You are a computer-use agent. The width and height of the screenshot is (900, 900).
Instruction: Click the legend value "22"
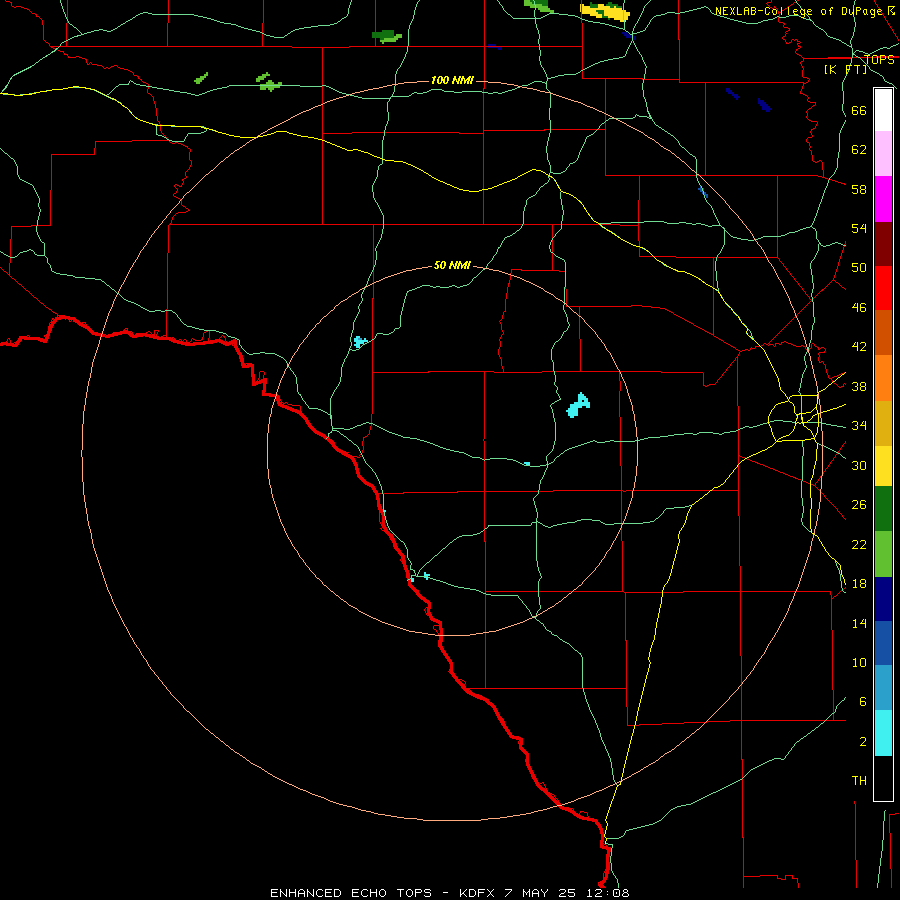pyautogui.click(x=859, y=544)
